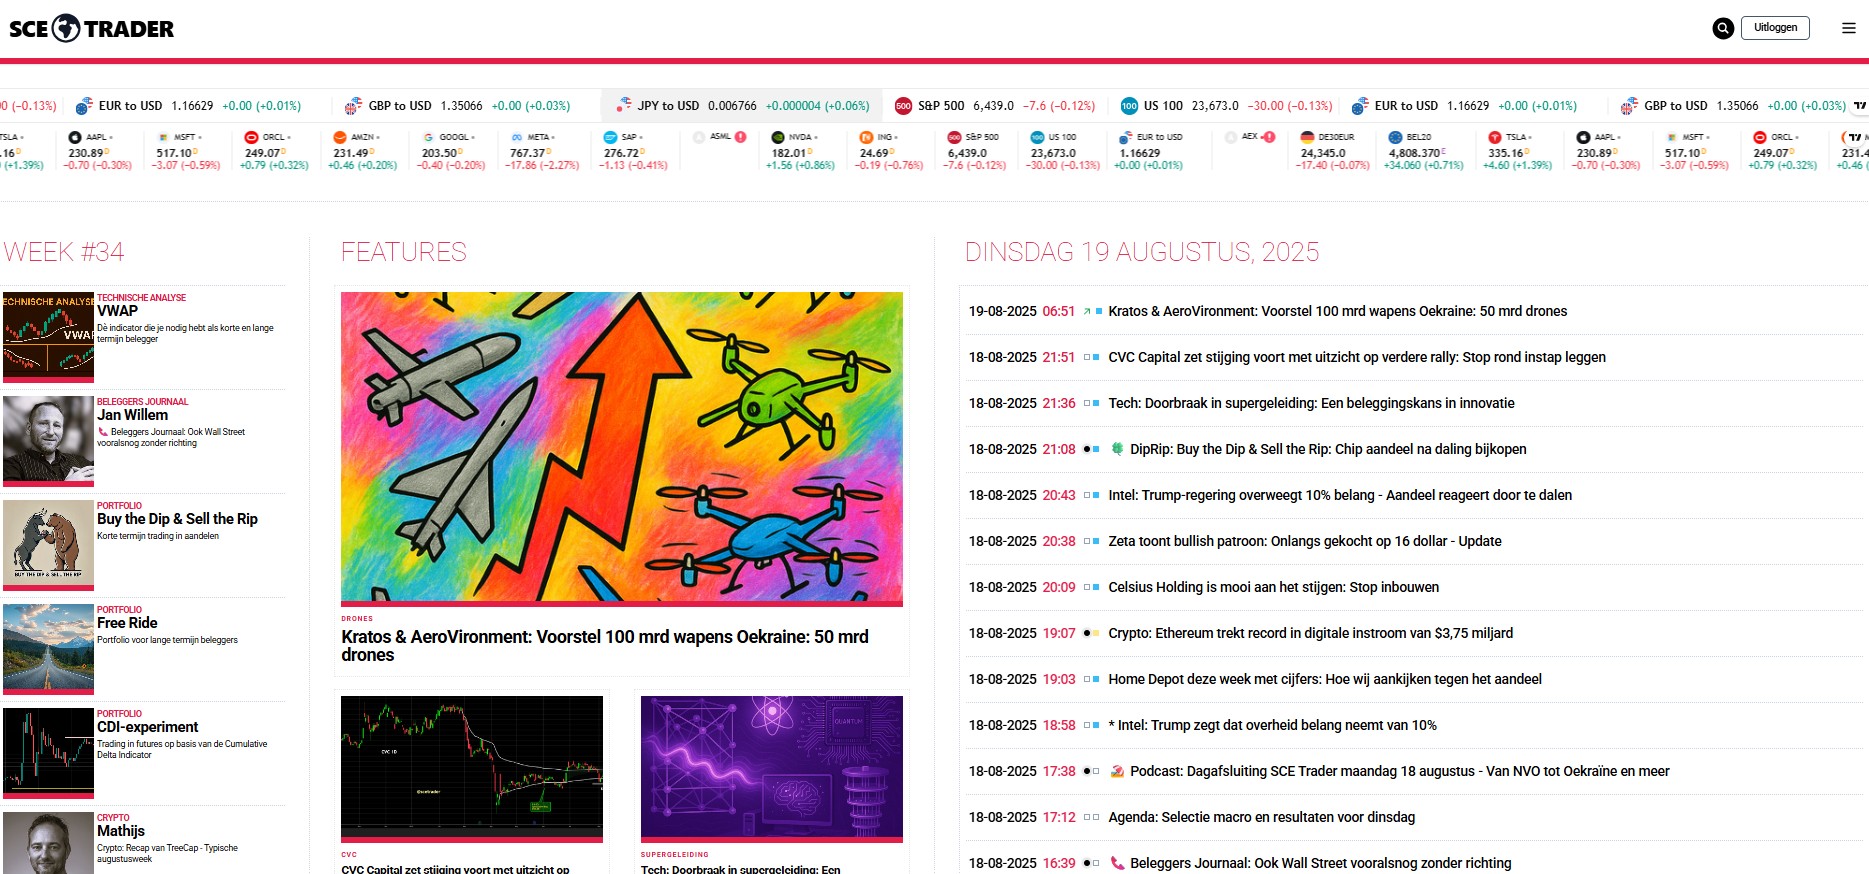Click the red warning icon next to AEX

[x=1269, y=137]
